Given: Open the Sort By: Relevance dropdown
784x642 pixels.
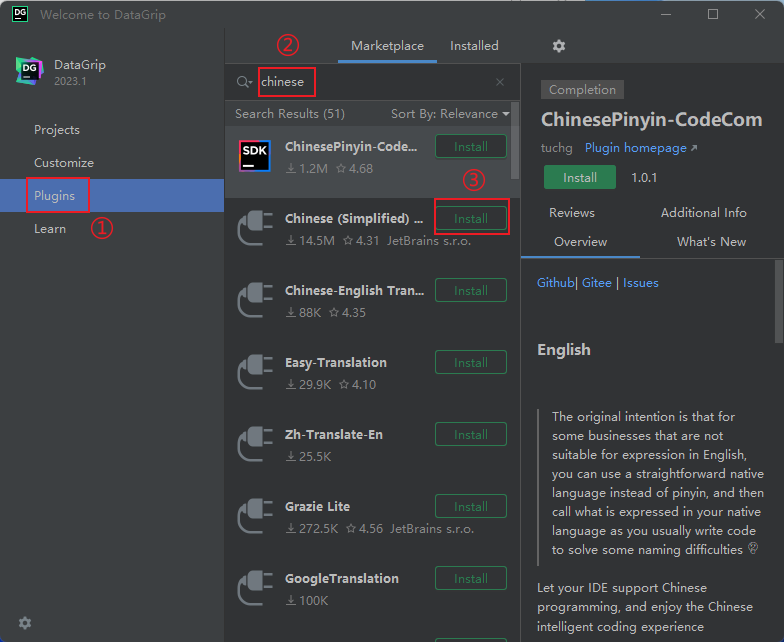Looking at the screenshot, I should pyautogui.click(x=450, y=114).
